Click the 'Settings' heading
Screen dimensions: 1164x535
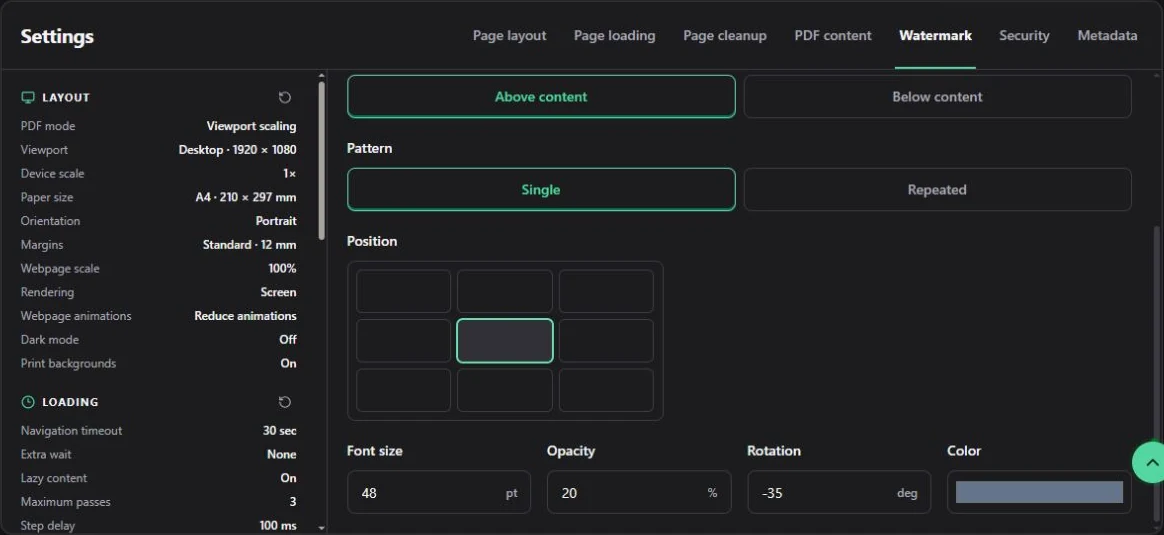(57, 36)
